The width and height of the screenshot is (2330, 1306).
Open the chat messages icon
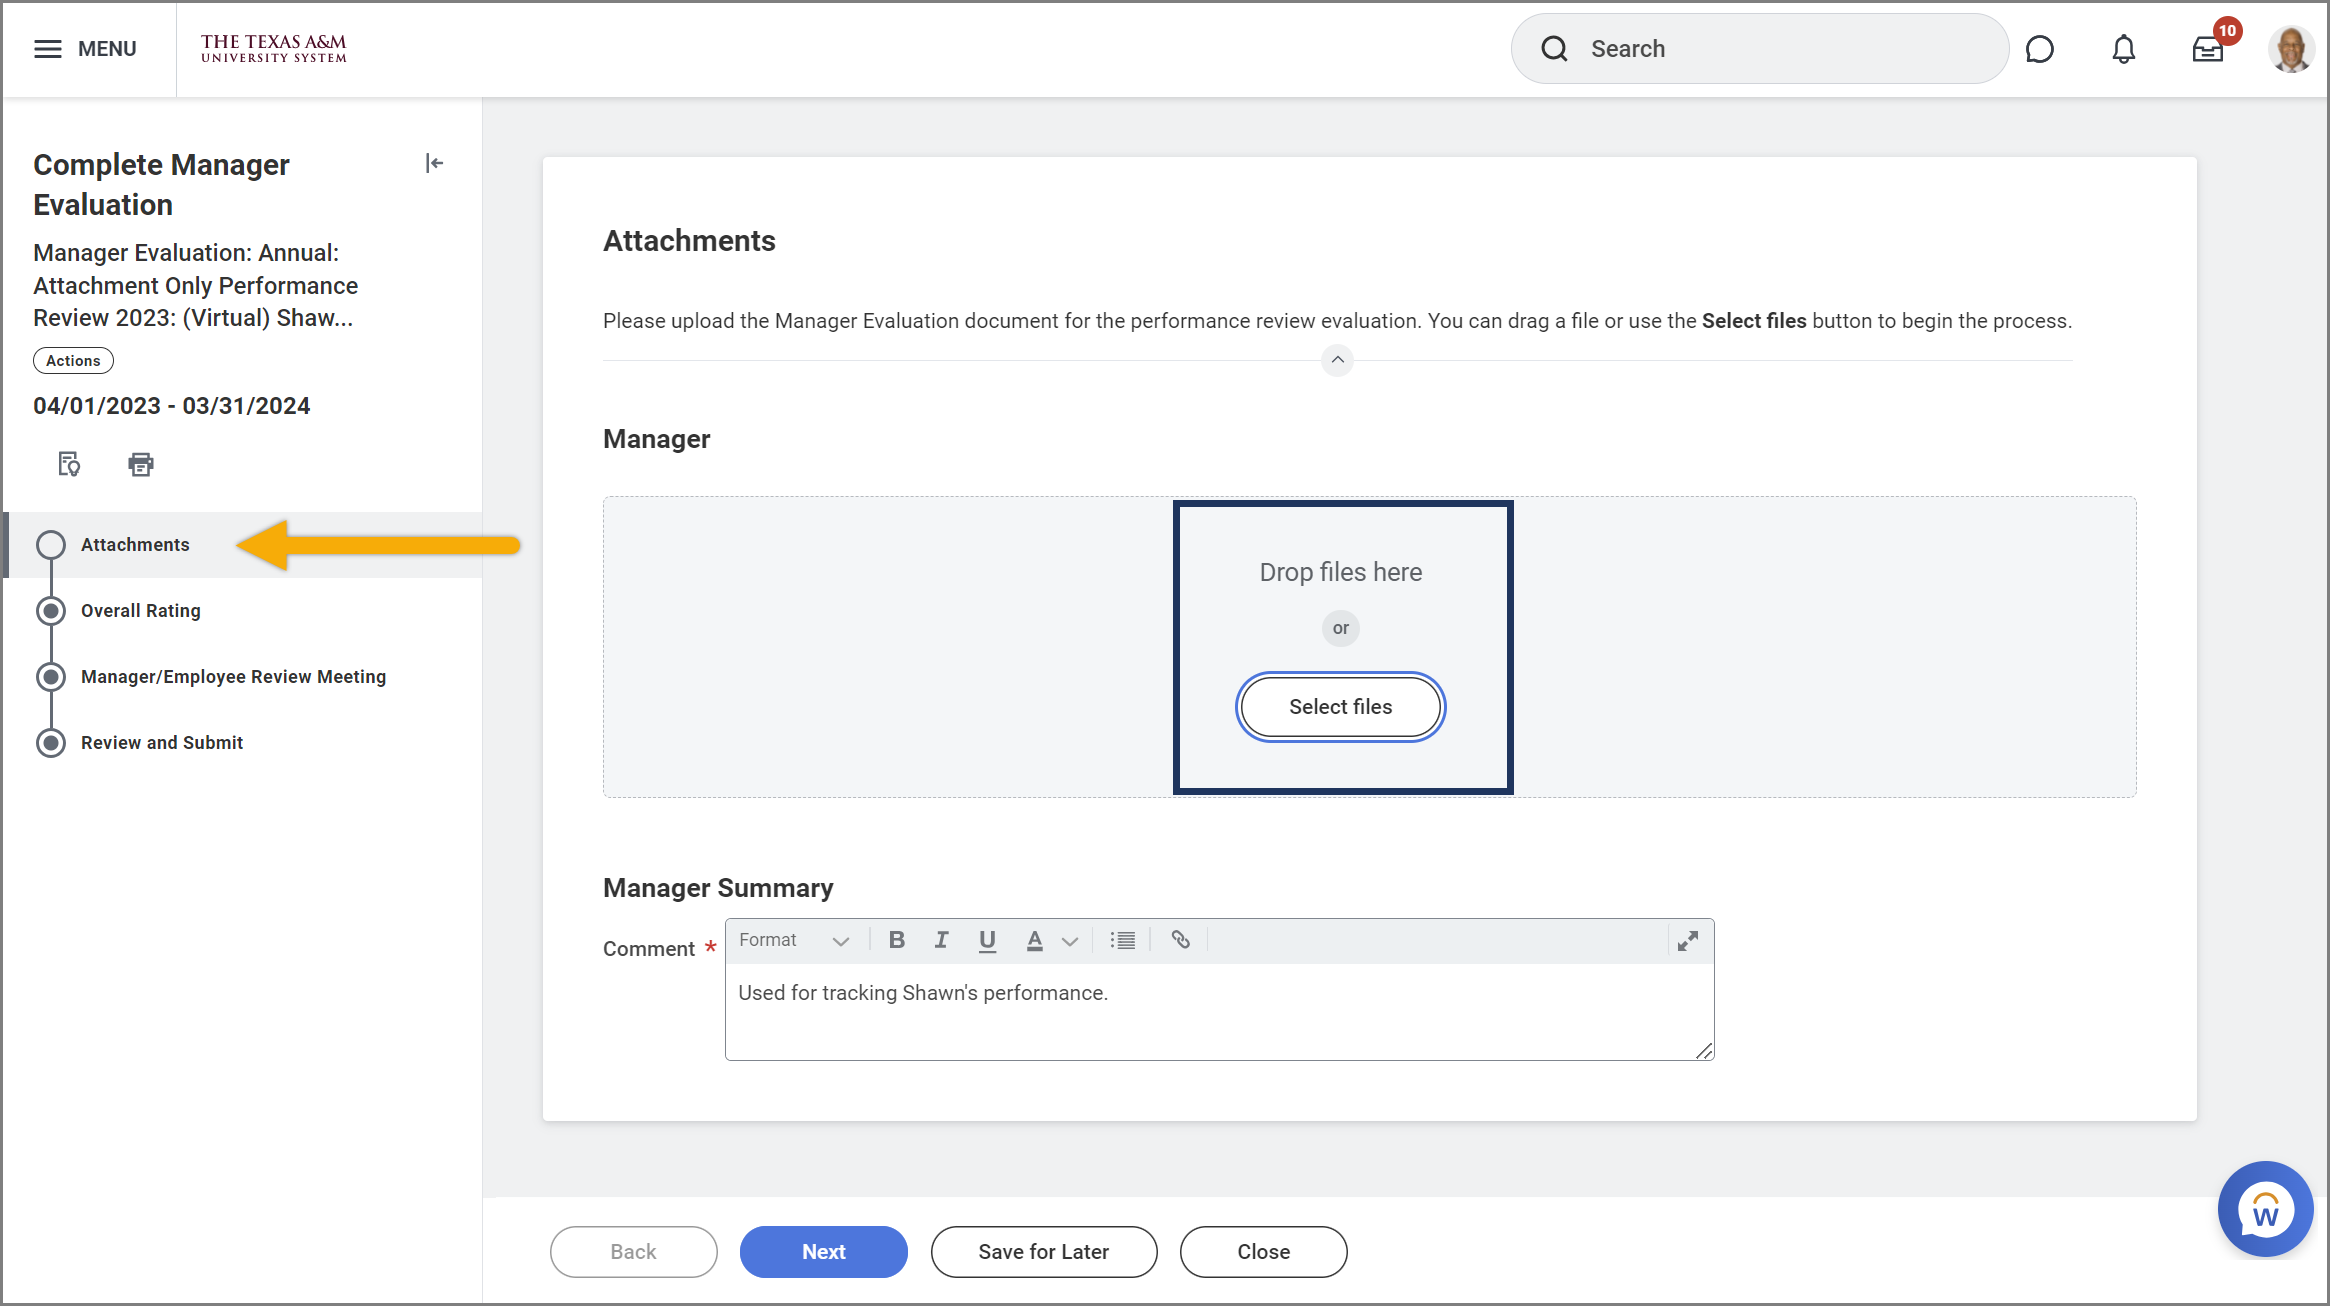coord(2039,49)
